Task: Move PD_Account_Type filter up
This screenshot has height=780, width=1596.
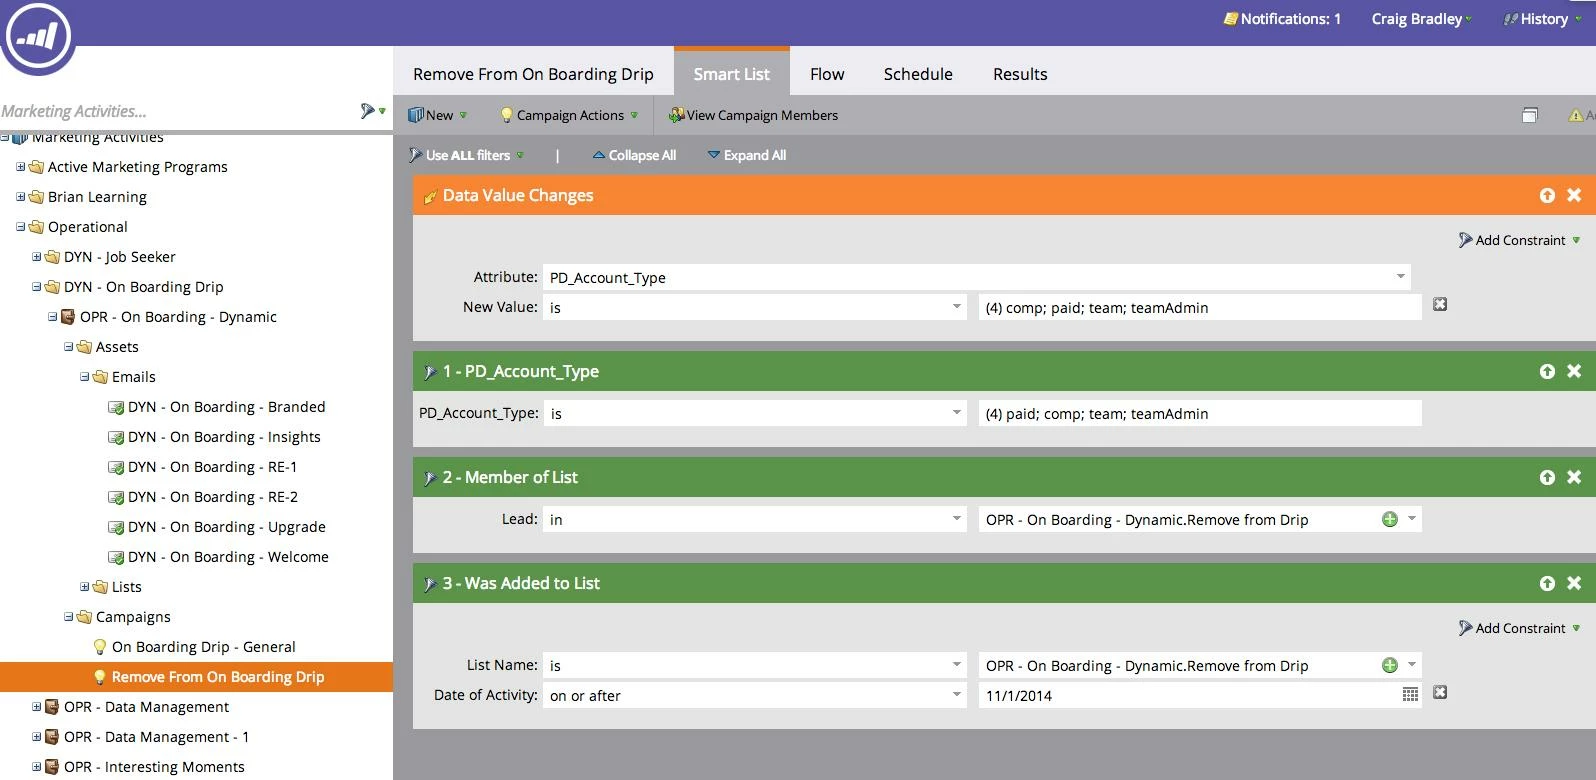Action: coord(1547,371)
